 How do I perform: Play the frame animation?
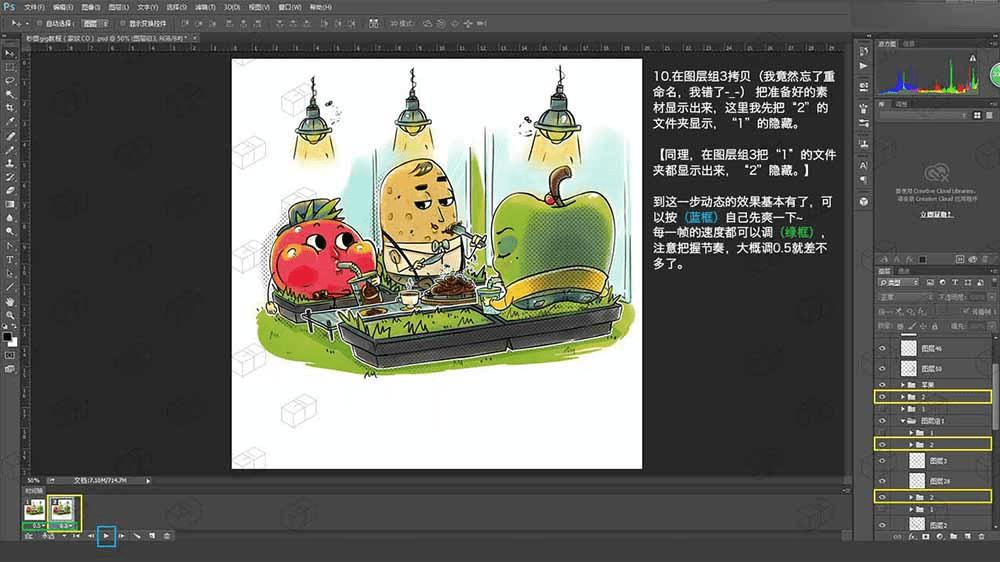(106, 536)
